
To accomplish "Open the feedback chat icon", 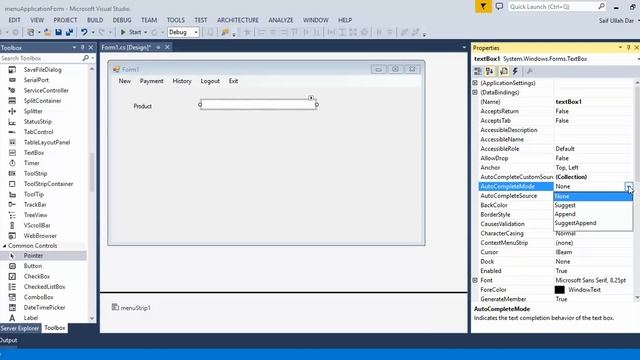I will (499, 7).
